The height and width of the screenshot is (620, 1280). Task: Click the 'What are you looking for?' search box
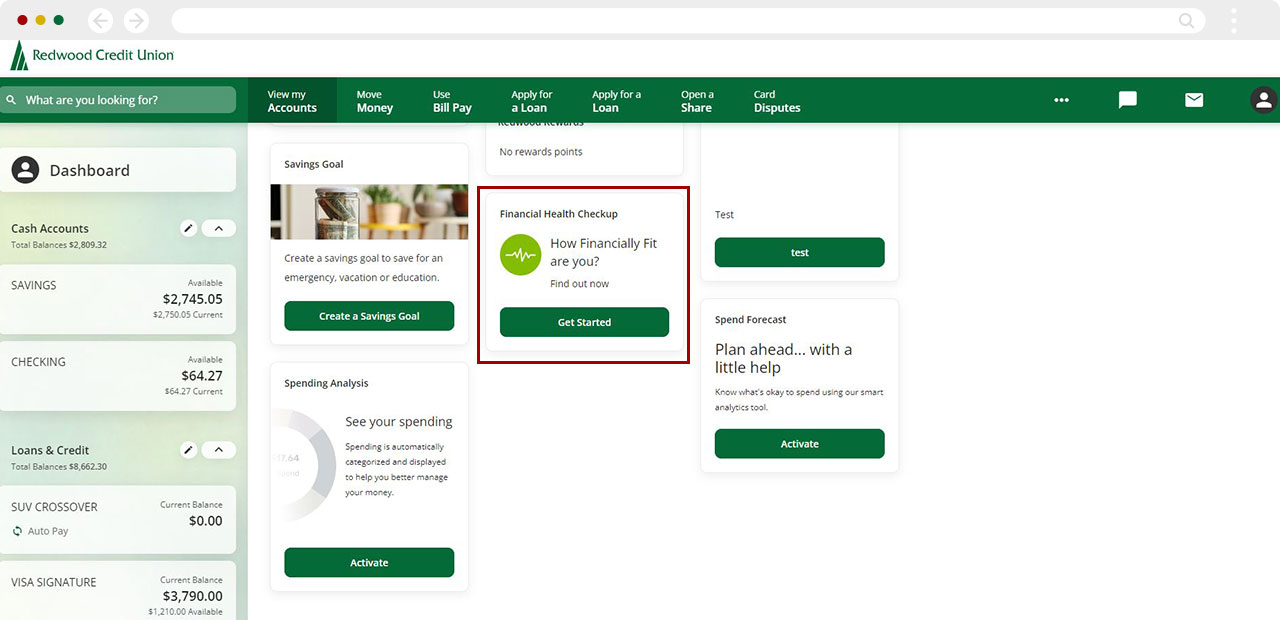point(120,100)
